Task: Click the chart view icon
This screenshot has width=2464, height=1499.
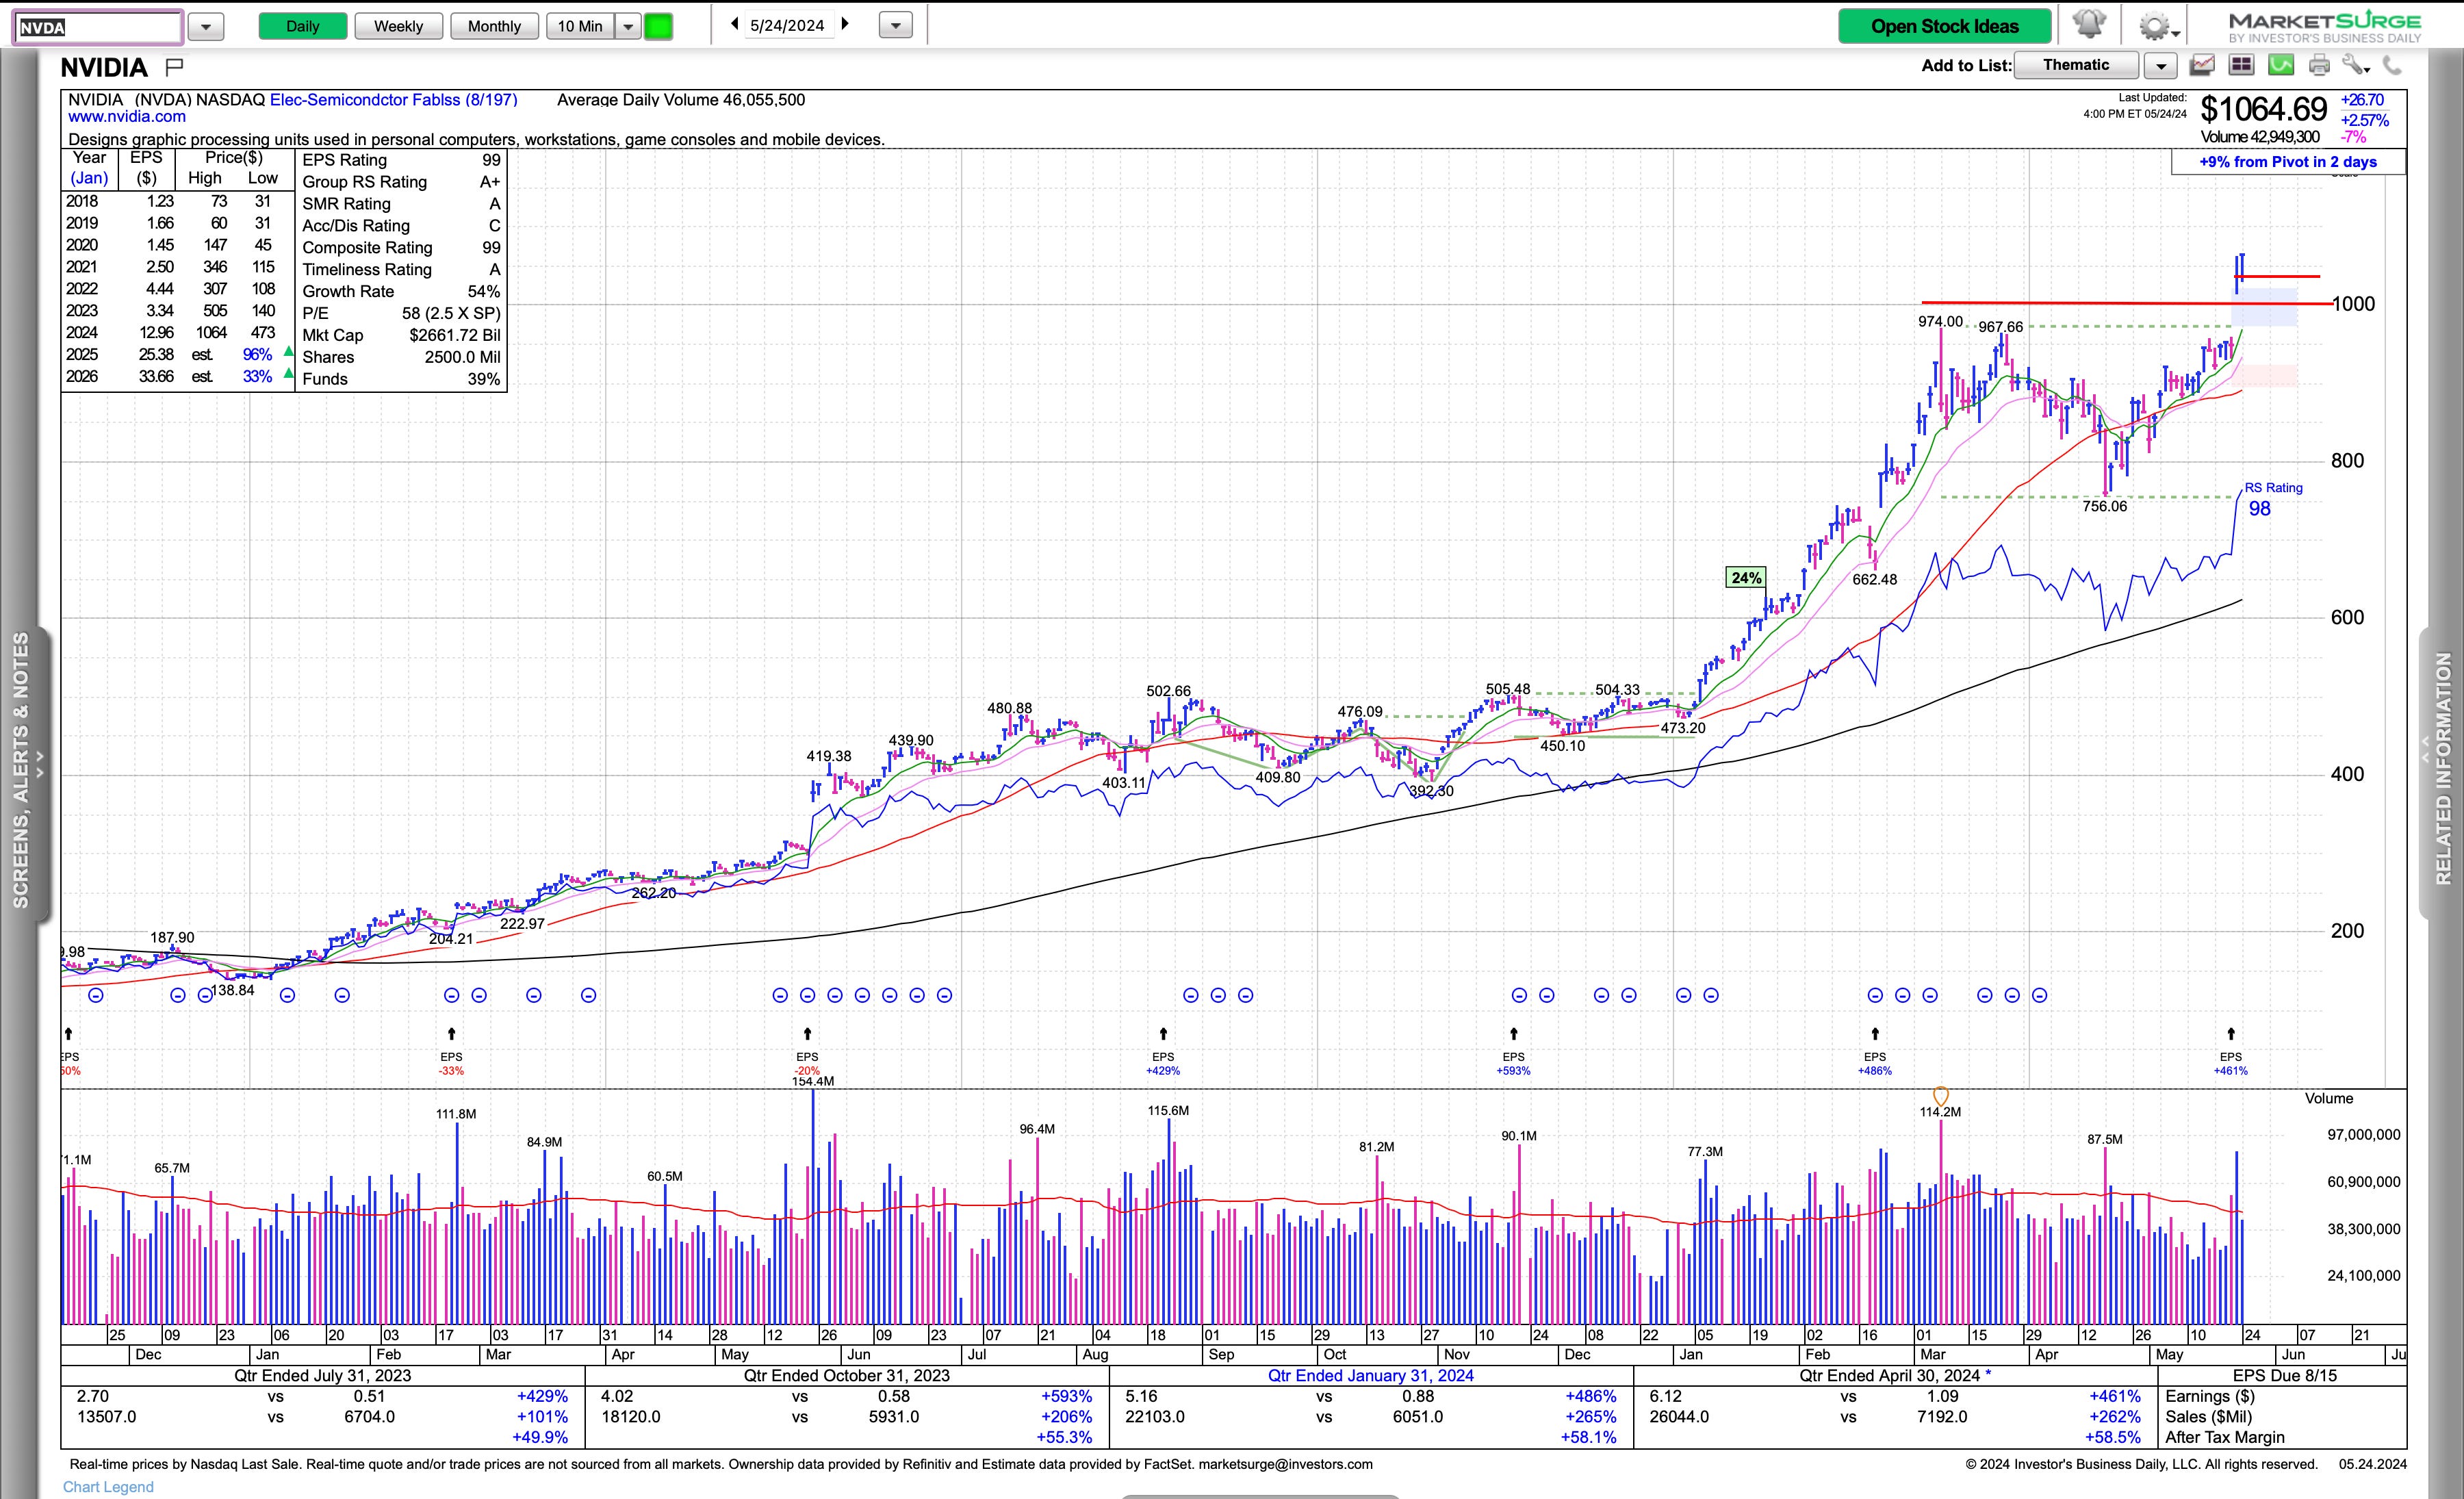Action: (2201, 66)
